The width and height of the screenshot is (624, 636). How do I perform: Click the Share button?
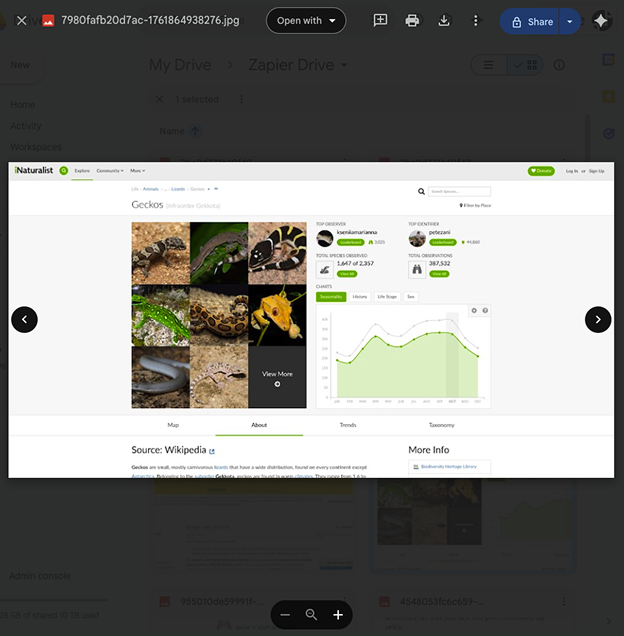(x=530, y=21)
